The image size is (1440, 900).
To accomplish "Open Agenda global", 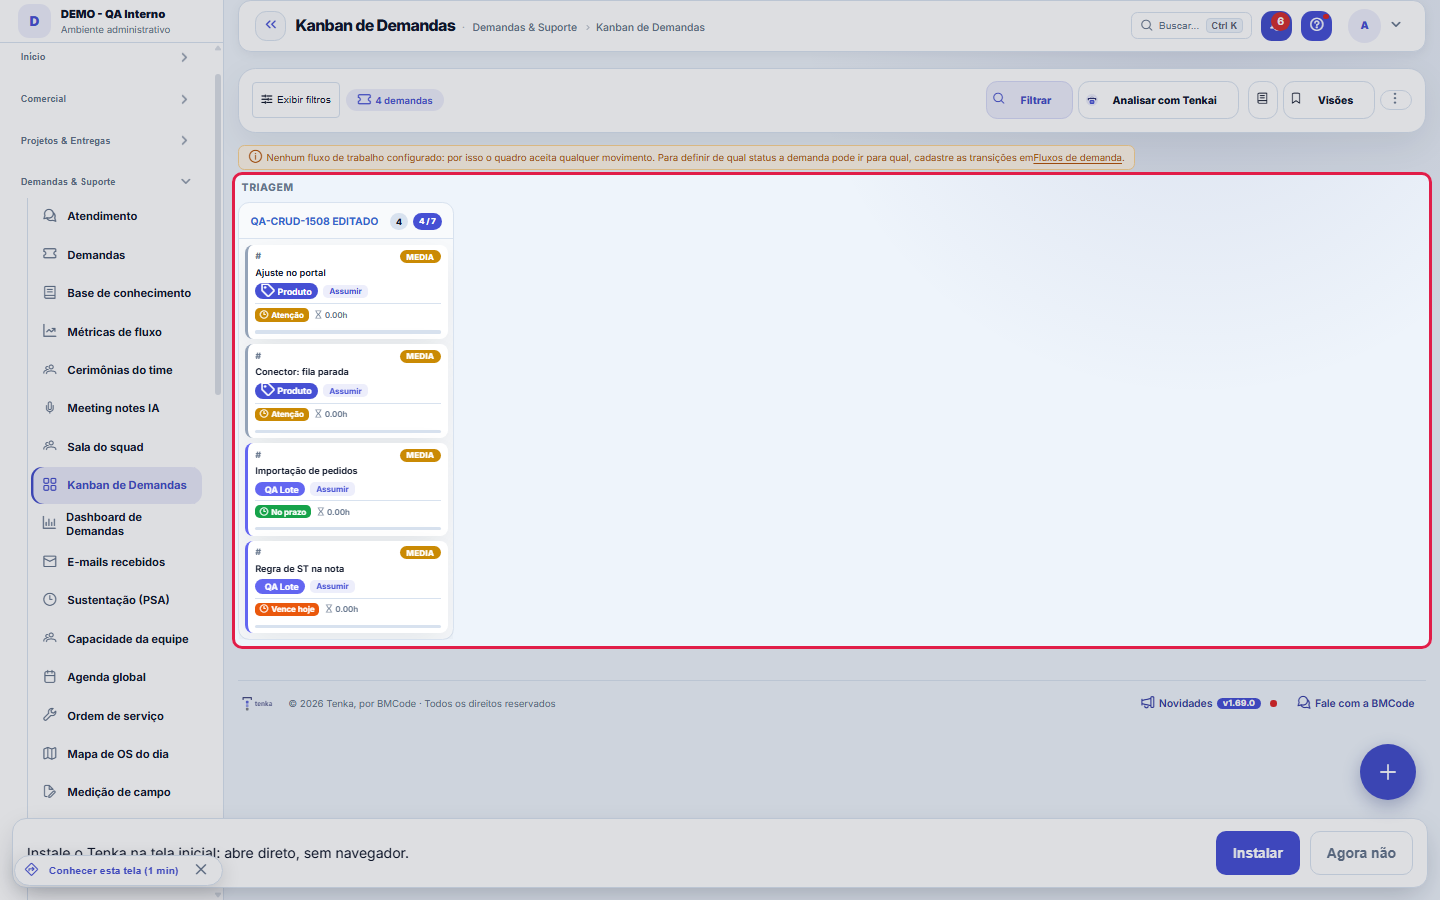I will (115, 677).
